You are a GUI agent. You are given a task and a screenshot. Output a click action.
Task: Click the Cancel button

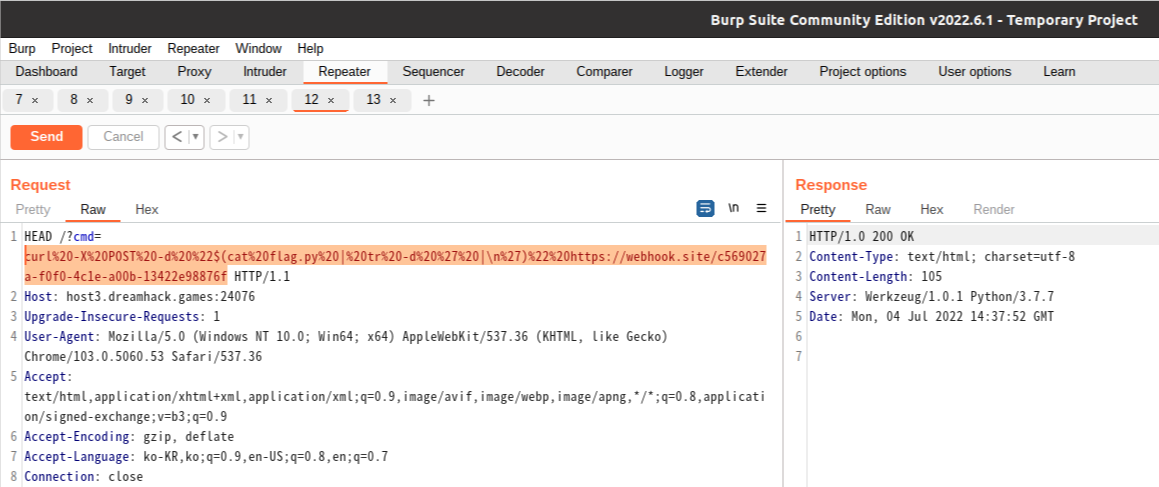coord(123,137)
